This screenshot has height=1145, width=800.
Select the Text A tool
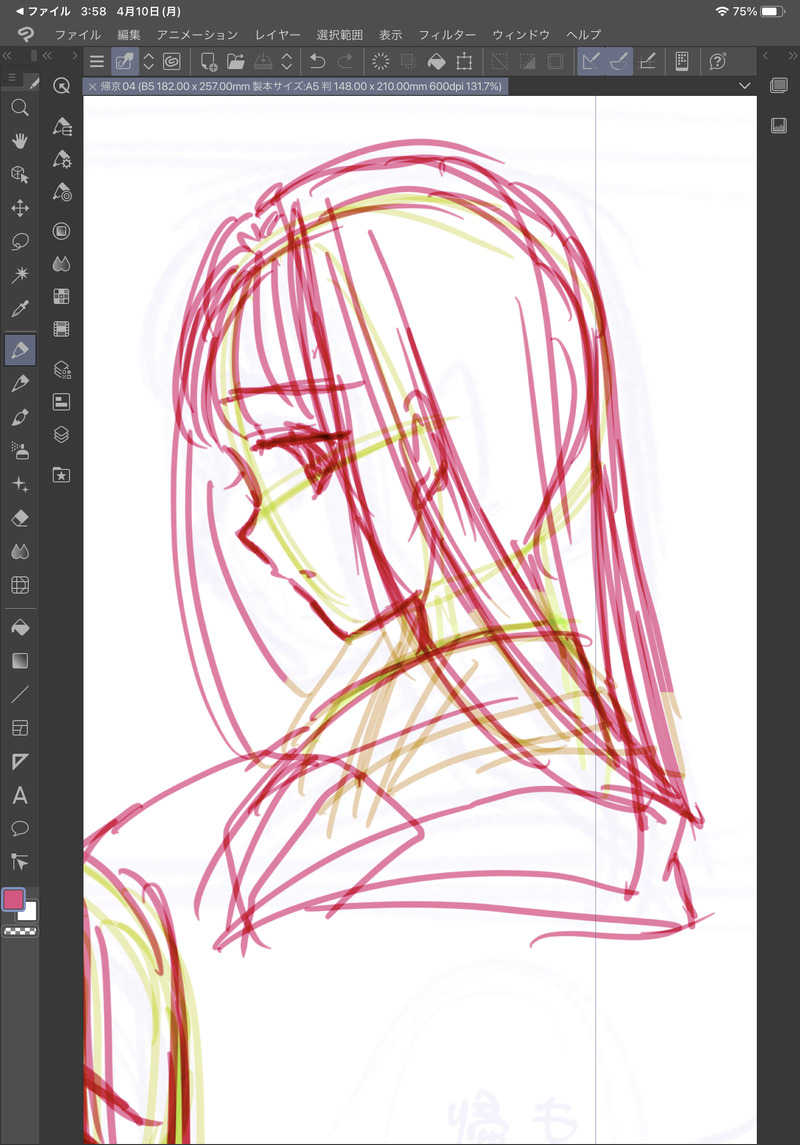point(20,795)
